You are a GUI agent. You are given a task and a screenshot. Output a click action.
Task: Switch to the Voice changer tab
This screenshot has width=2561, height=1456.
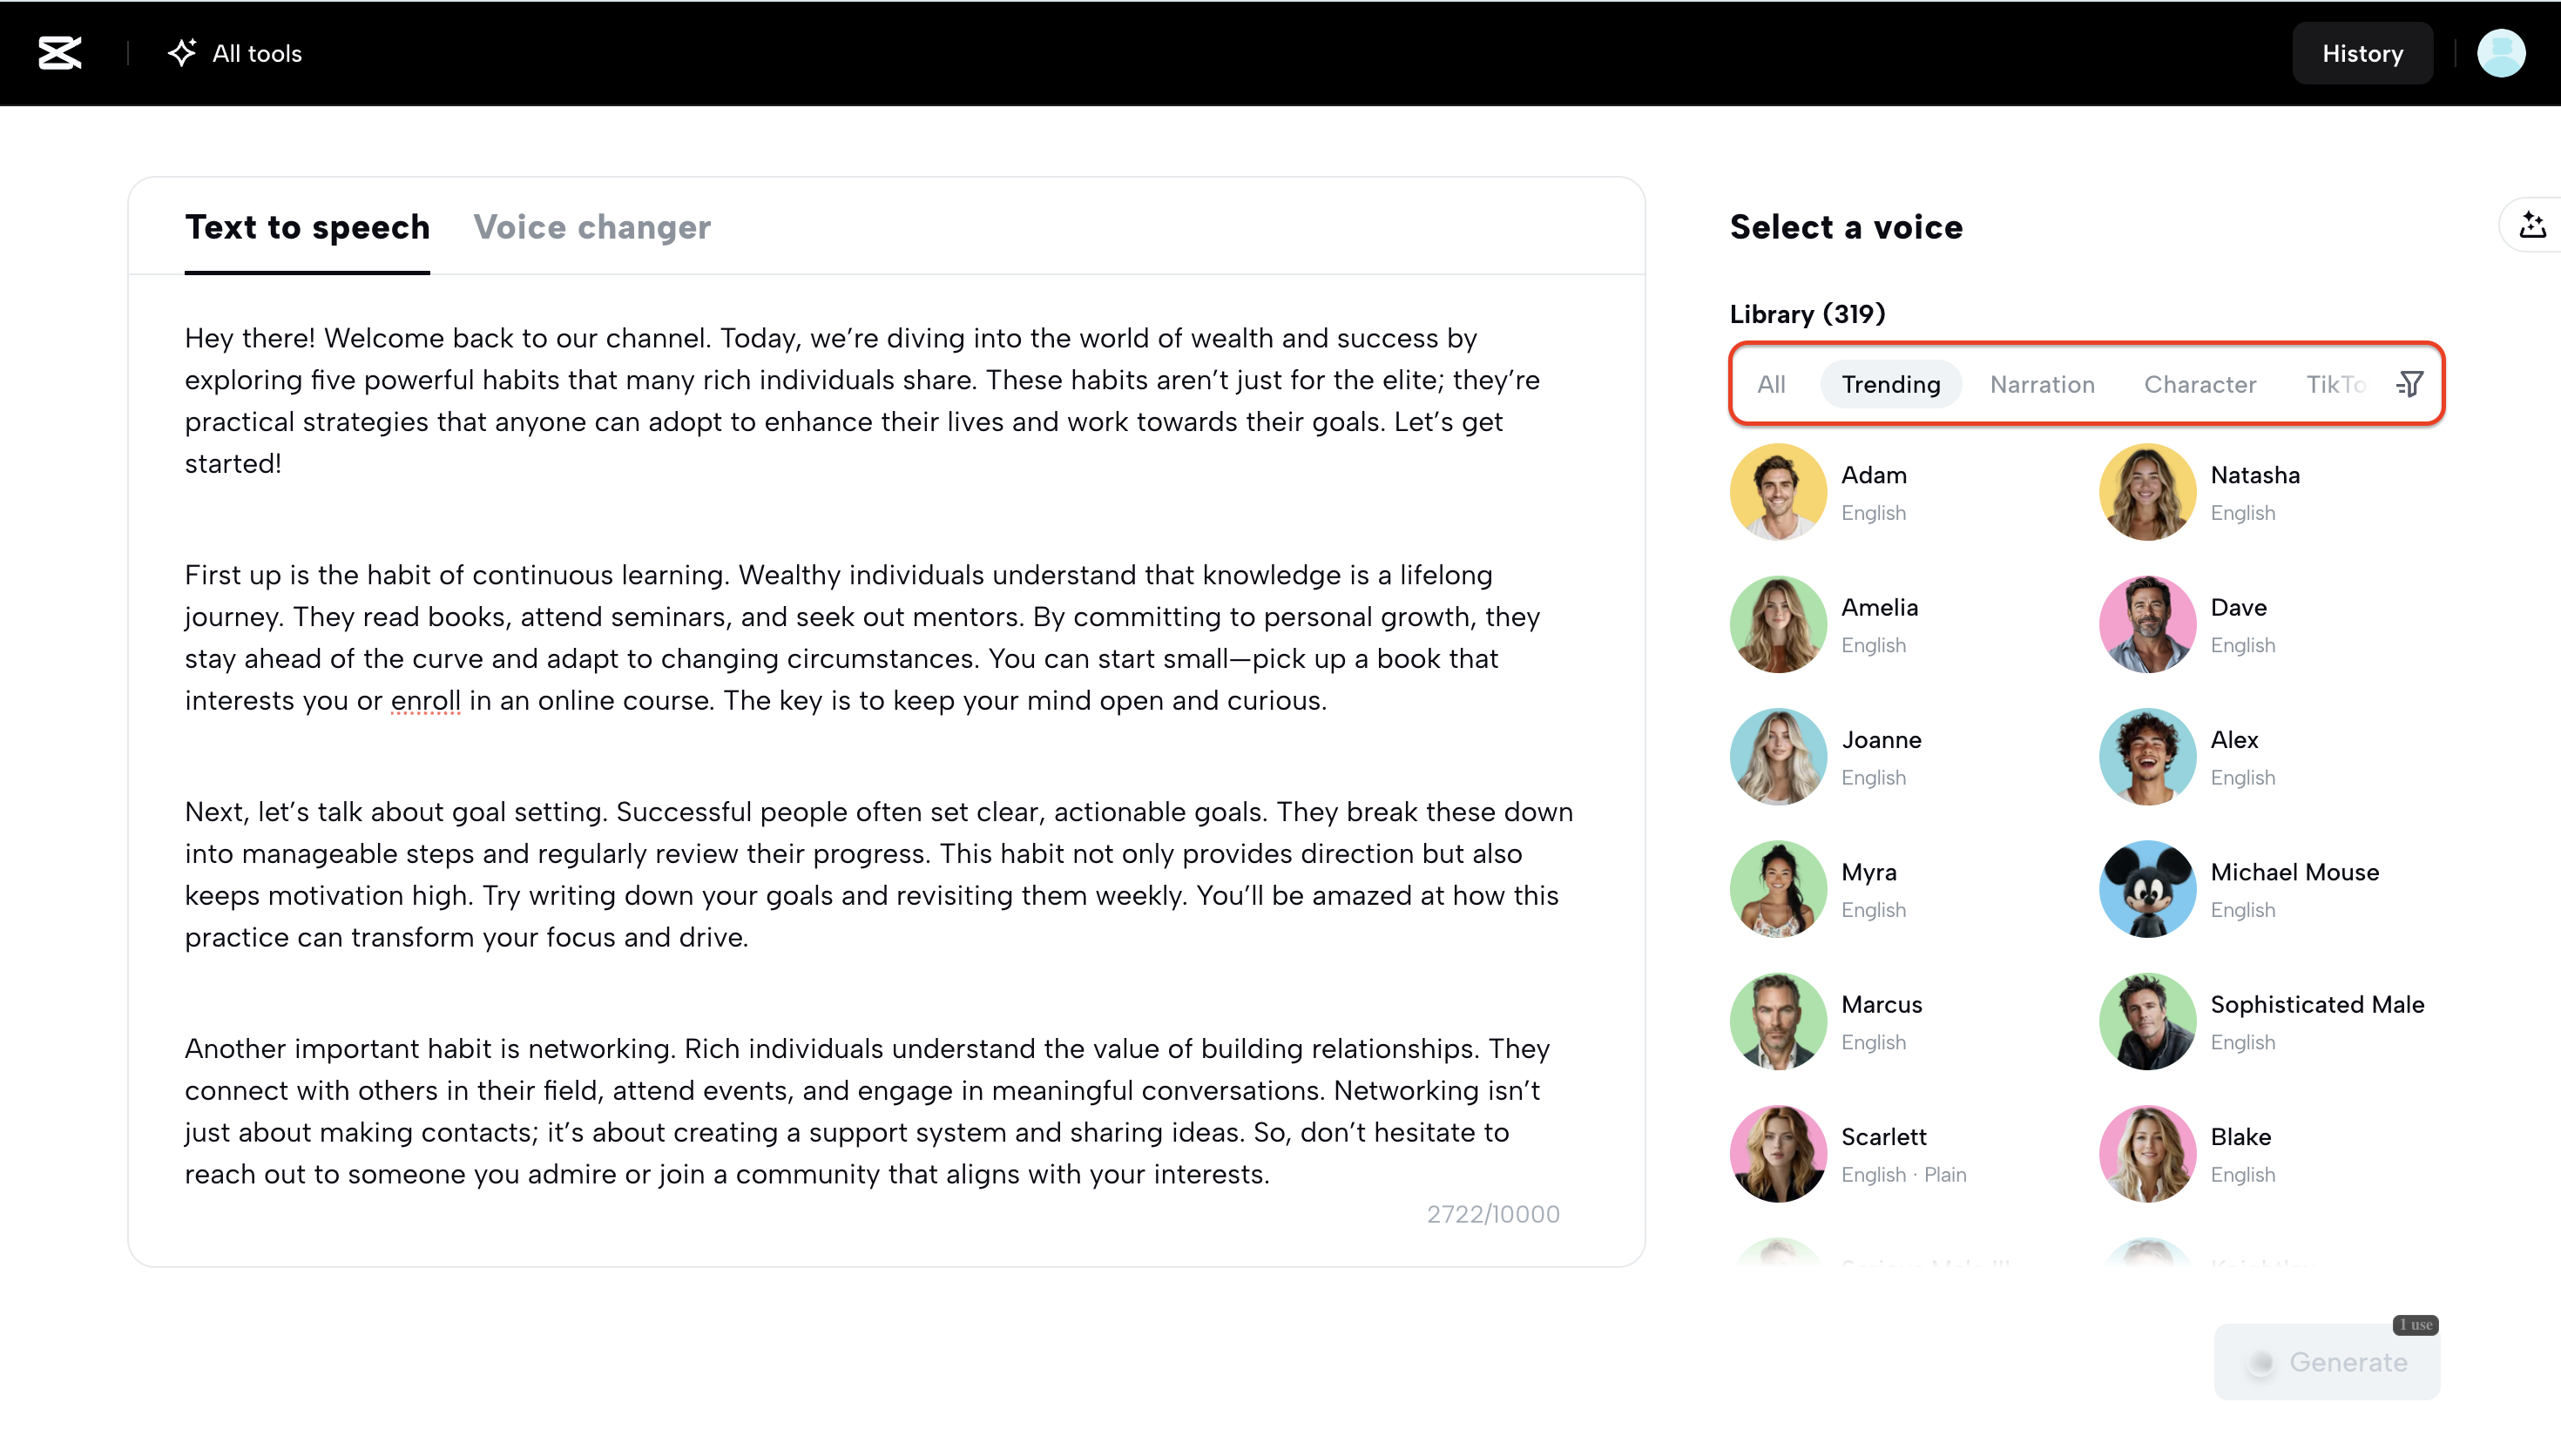[x=592, y=227]
